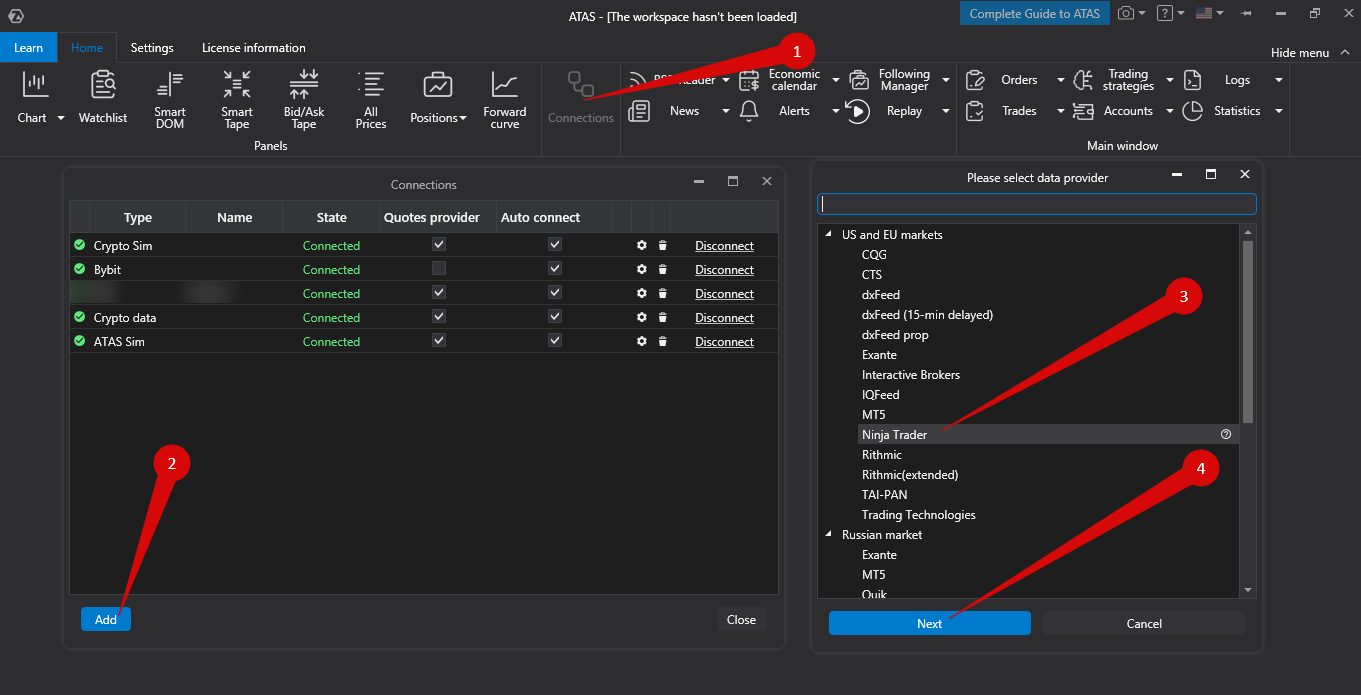The height and width of the screenshot is (695, 1361).
Task: Open the Orders window icon
Action: click(976, 80)
